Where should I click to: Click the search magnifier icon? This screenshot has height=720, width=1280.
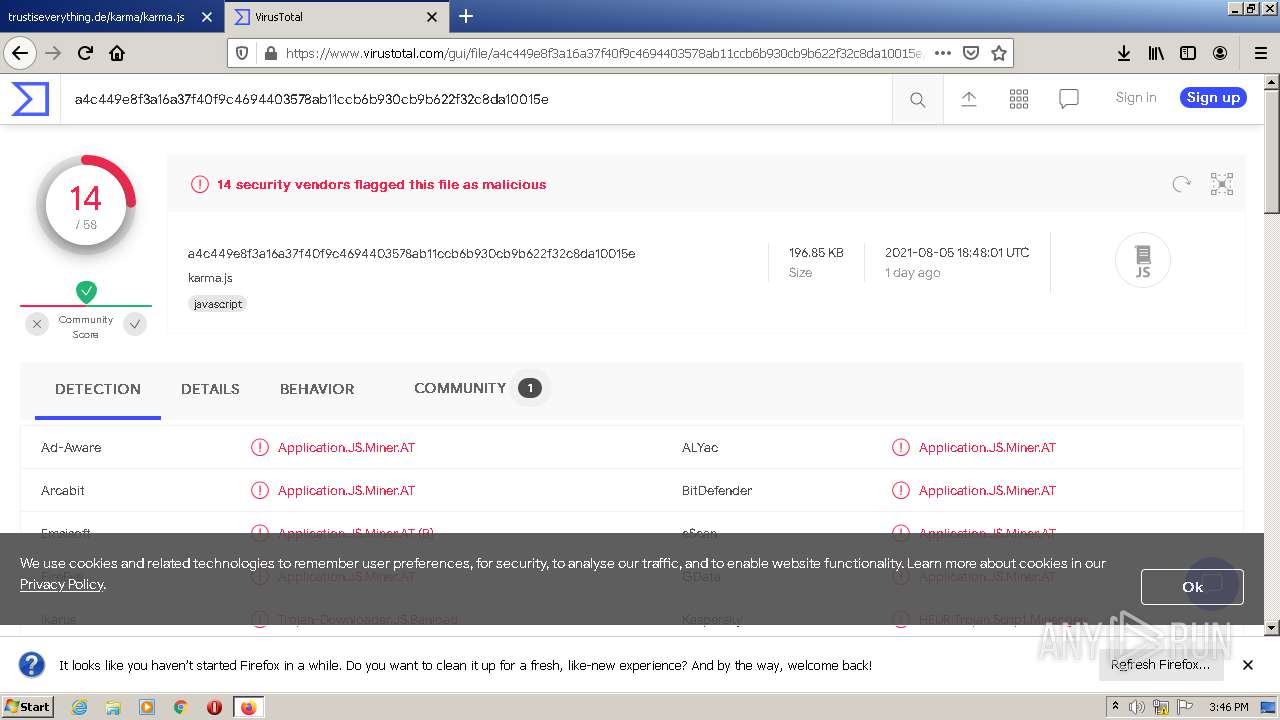click(917, 99)
